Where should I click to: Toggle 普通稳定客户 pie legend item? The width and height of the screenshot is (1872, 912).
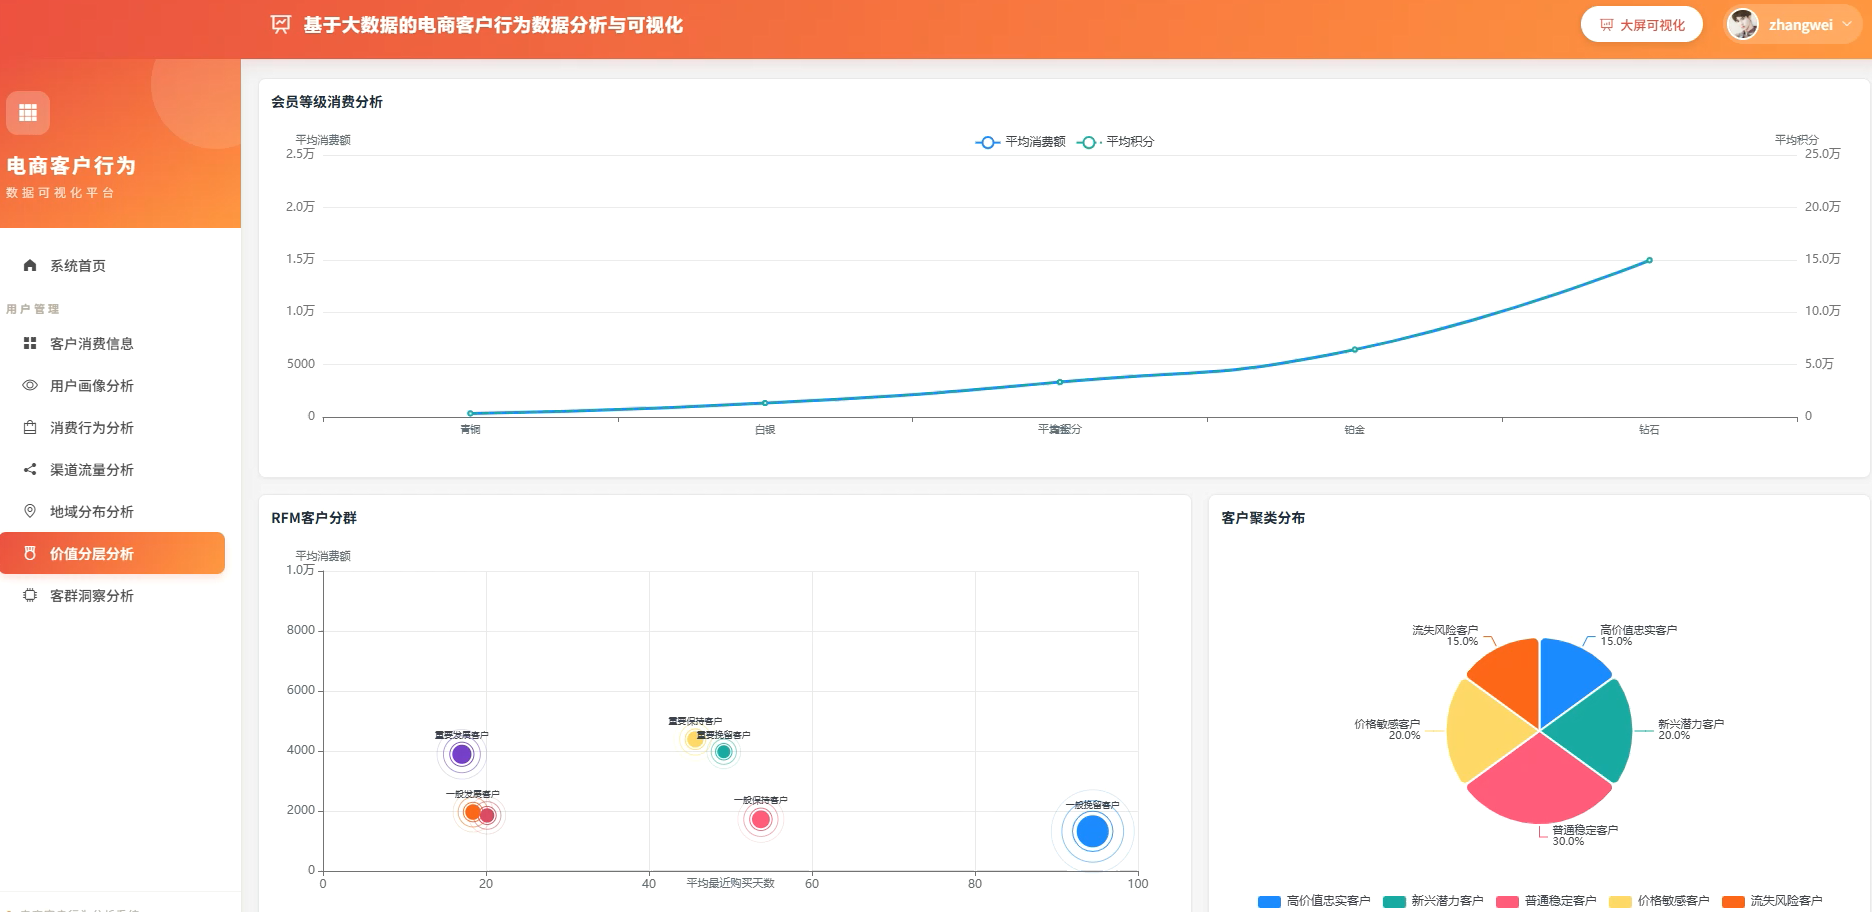(1546, 901)
